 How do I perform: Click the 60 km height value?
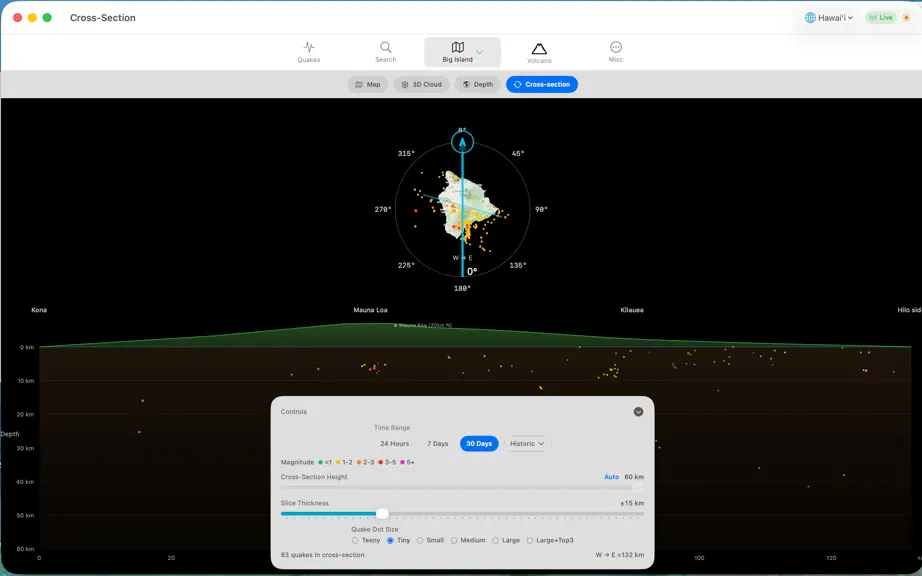click(x=634, y=477)
